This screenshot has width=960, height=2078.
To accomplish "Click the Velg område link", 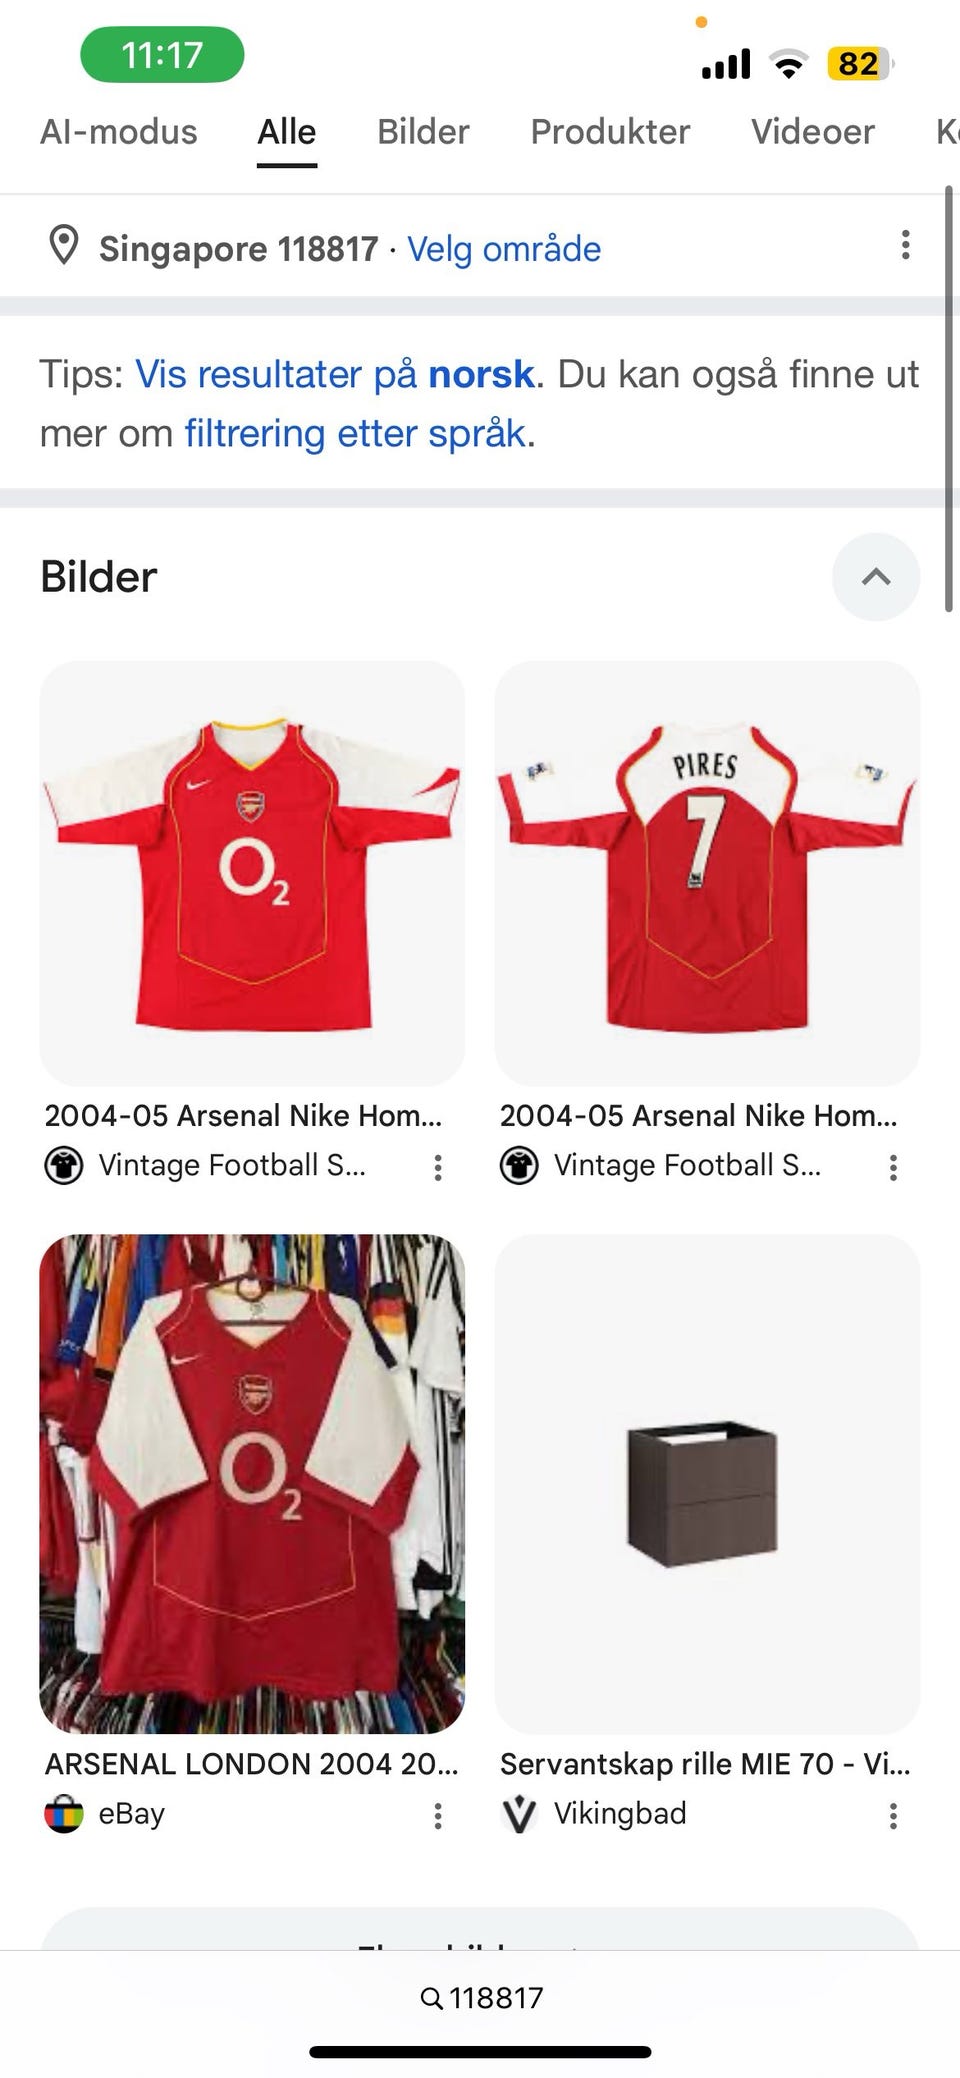I will (x=504, y=249).
